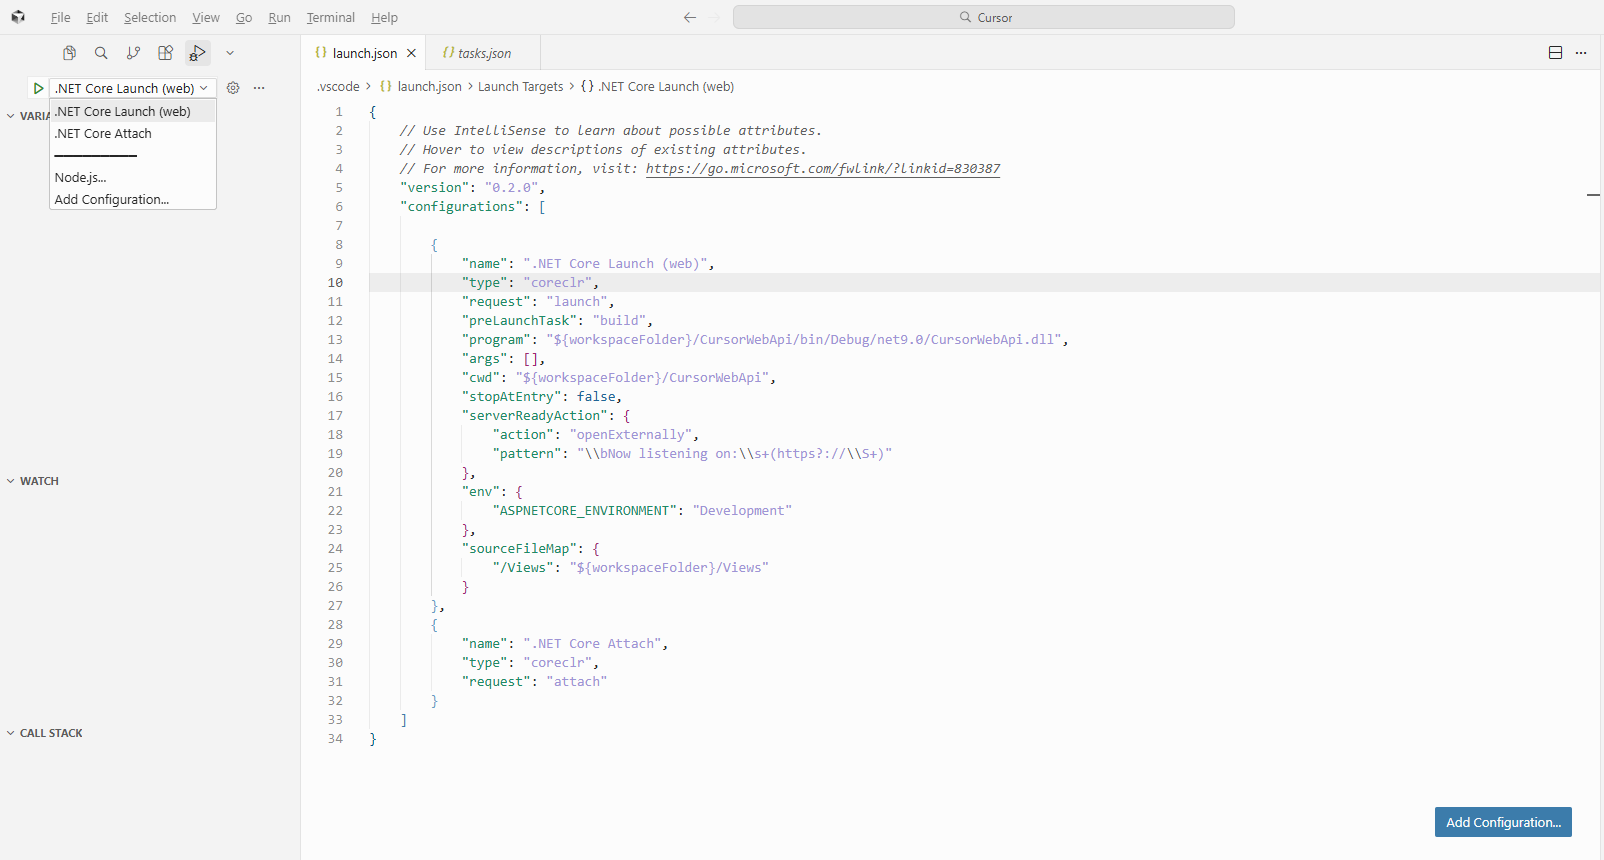The image size is (1604, 860).
Task: Click line number 10 in gutter
Action: tap(335, 282)
